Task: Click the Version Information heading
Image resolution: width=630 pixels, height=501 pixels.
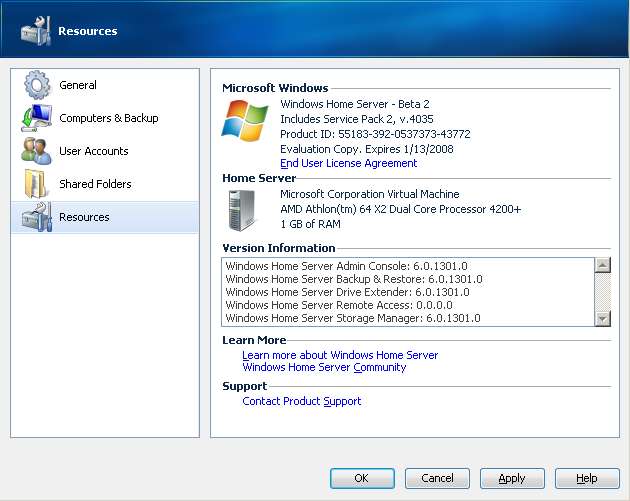Action: [278, 248]
